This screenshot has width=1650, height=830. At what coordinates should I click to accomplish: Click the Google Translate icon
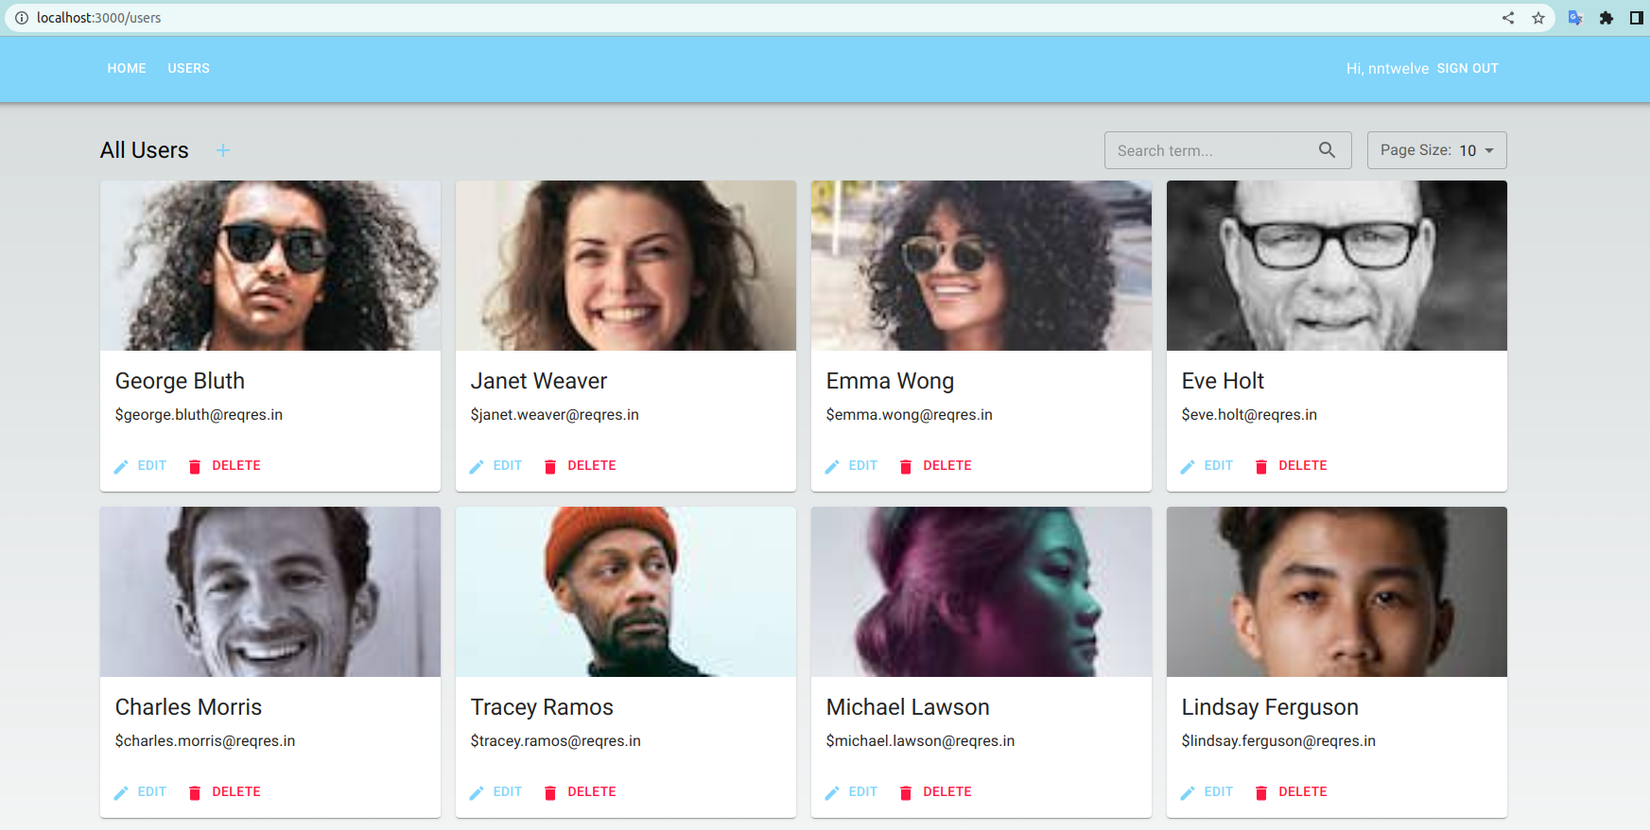pos(1575,18)
